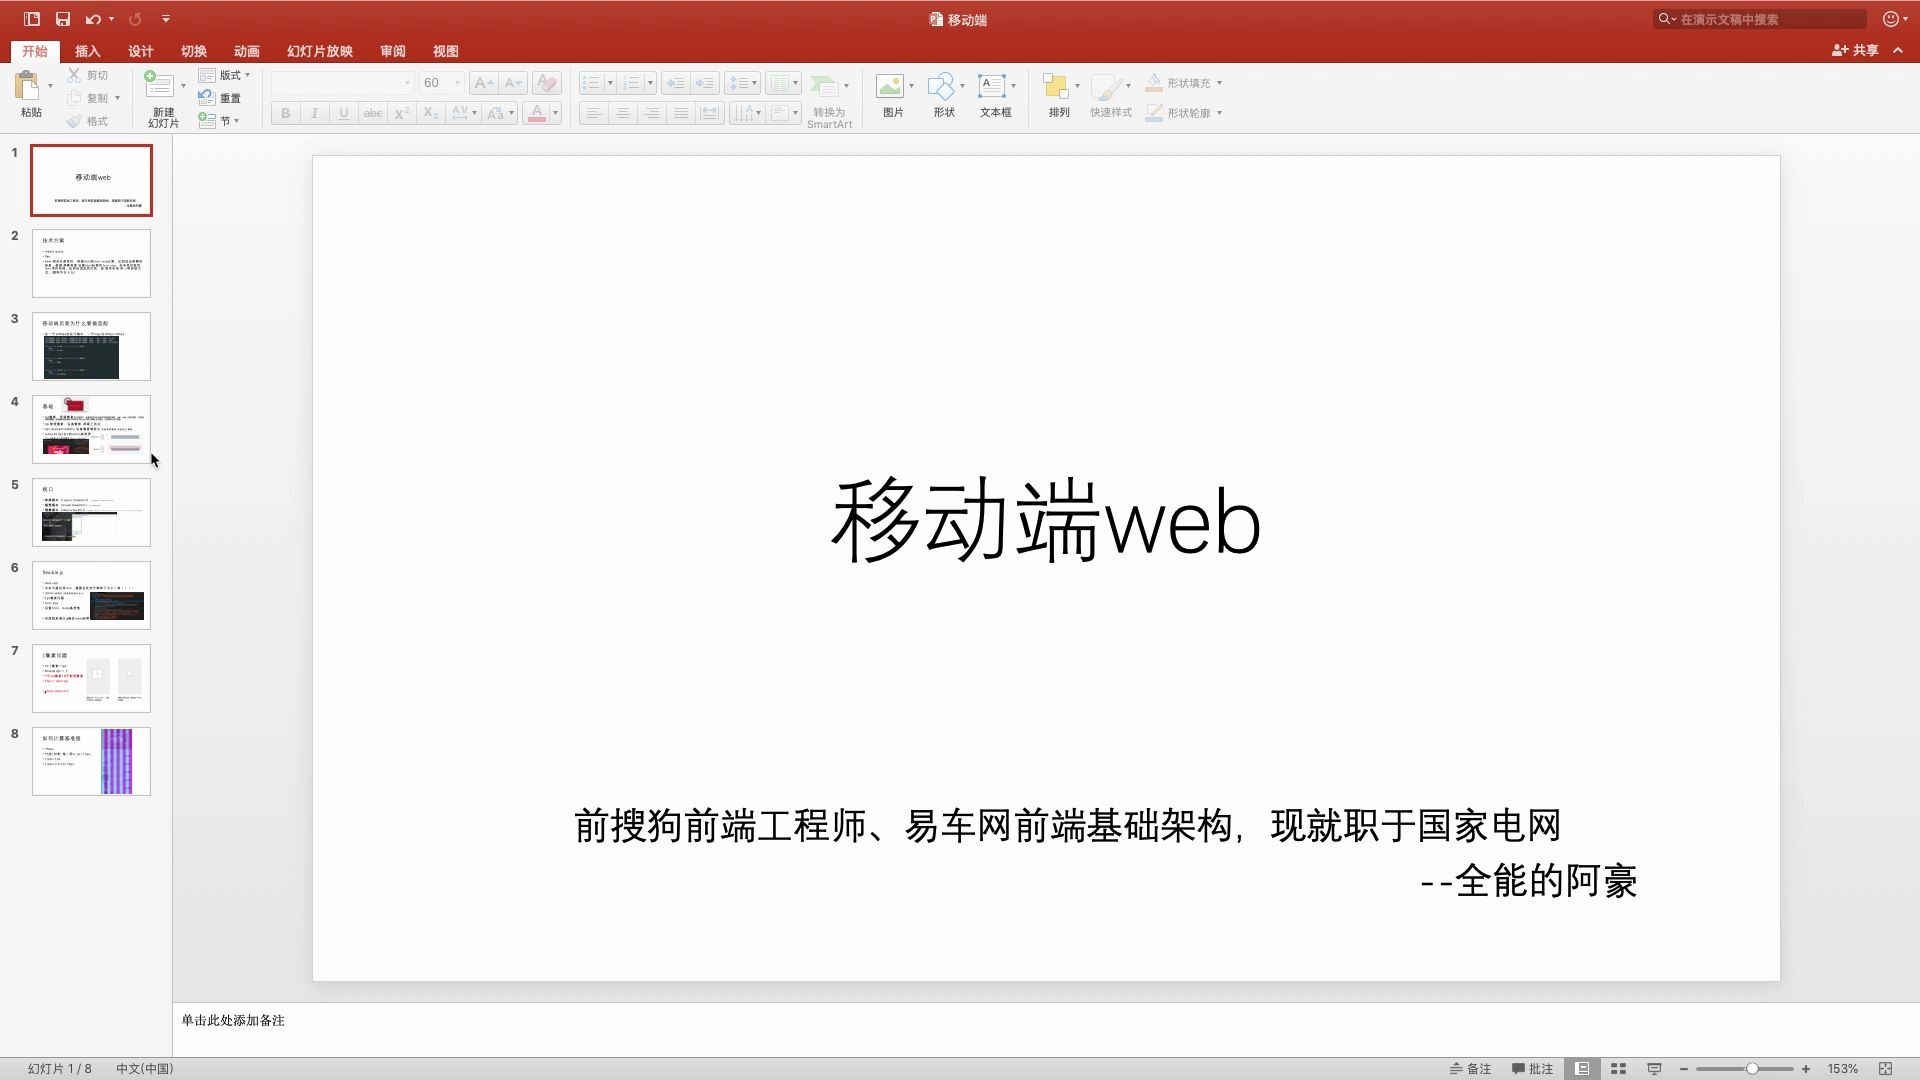Image resolution: width=1920 pixels, height=1080 pixels.
Task: Click the smiley feedback icon
Action: [1890, 19]
